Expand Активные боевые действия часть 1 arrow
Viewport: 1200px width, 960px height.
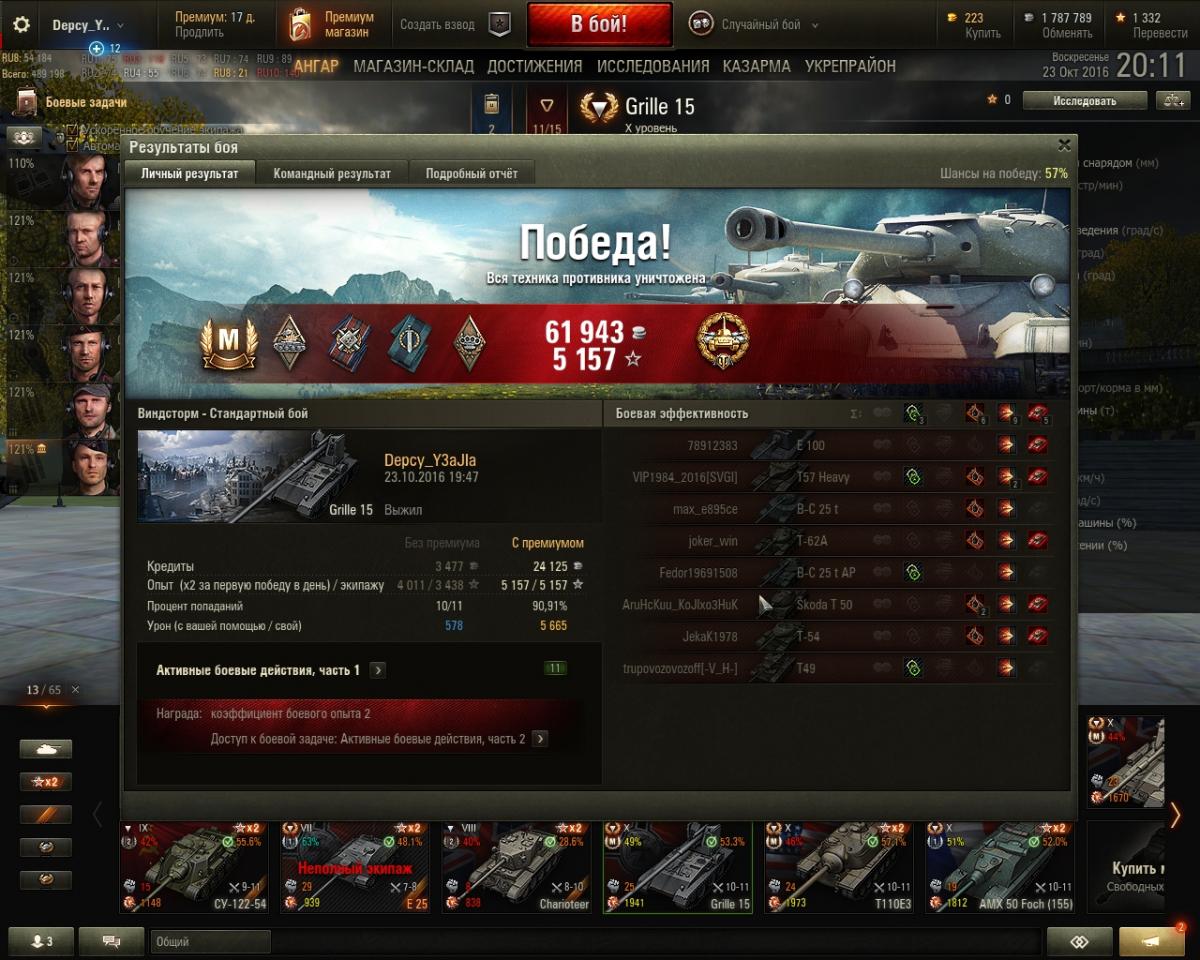coord(377,670)
